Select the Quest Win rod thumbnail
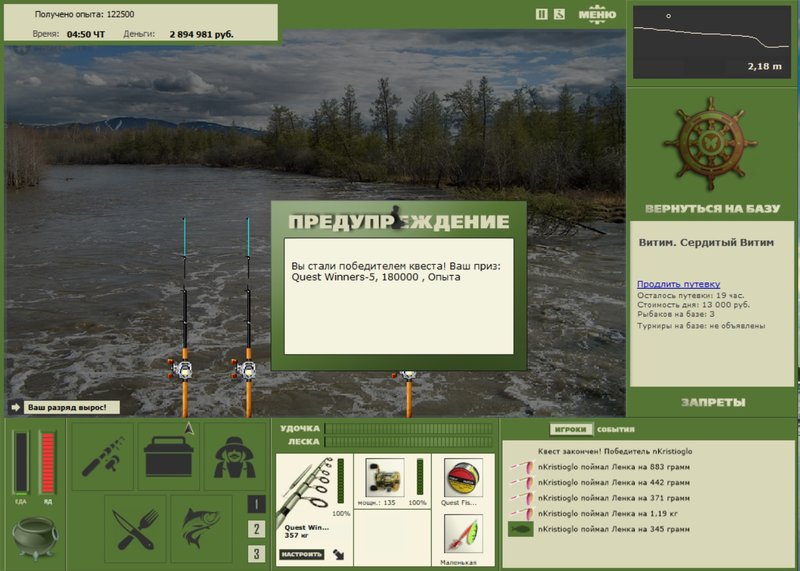The height and width of the screenshot is (571, 800). [304, 490]
